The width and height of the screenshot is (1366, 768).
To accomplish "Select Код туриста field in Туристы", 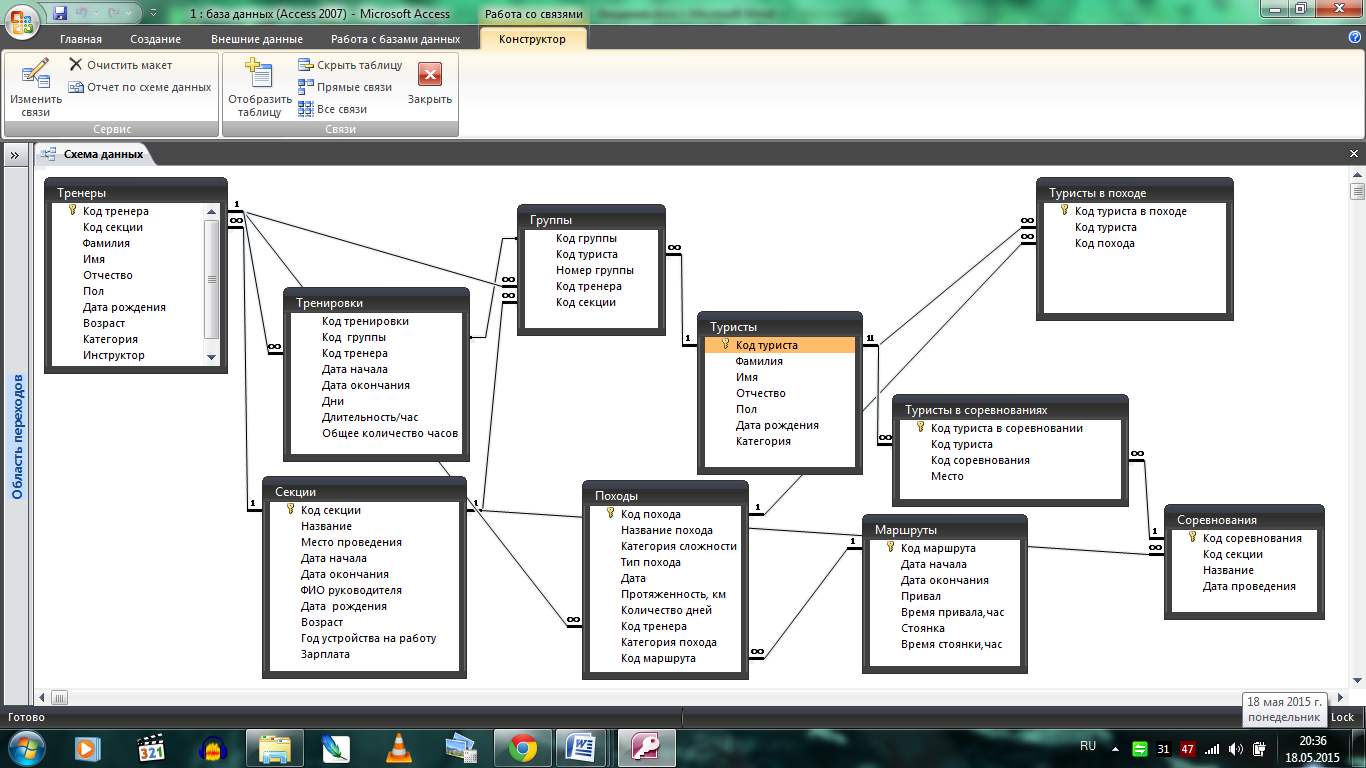I will pyautogui.click(x=766, y=345).
